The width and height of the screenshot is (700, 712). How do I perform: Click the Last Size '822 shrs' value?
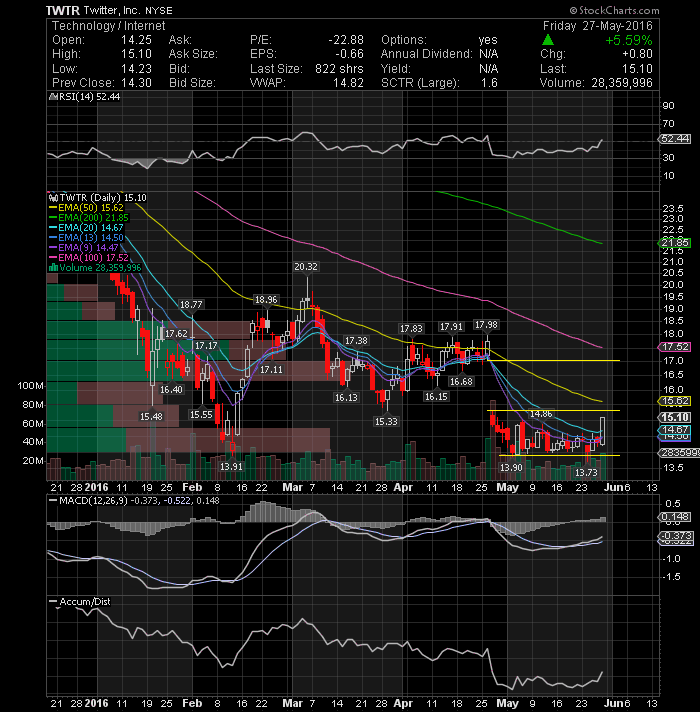(339, 69)
